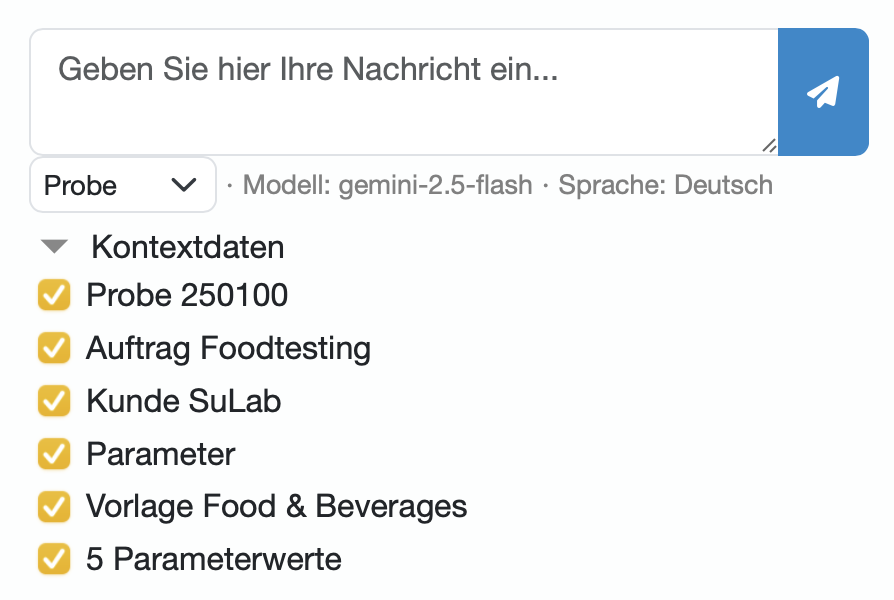Untick the Parameter checkbox
This screenshot has width=894, height=600.
(54, 454)
